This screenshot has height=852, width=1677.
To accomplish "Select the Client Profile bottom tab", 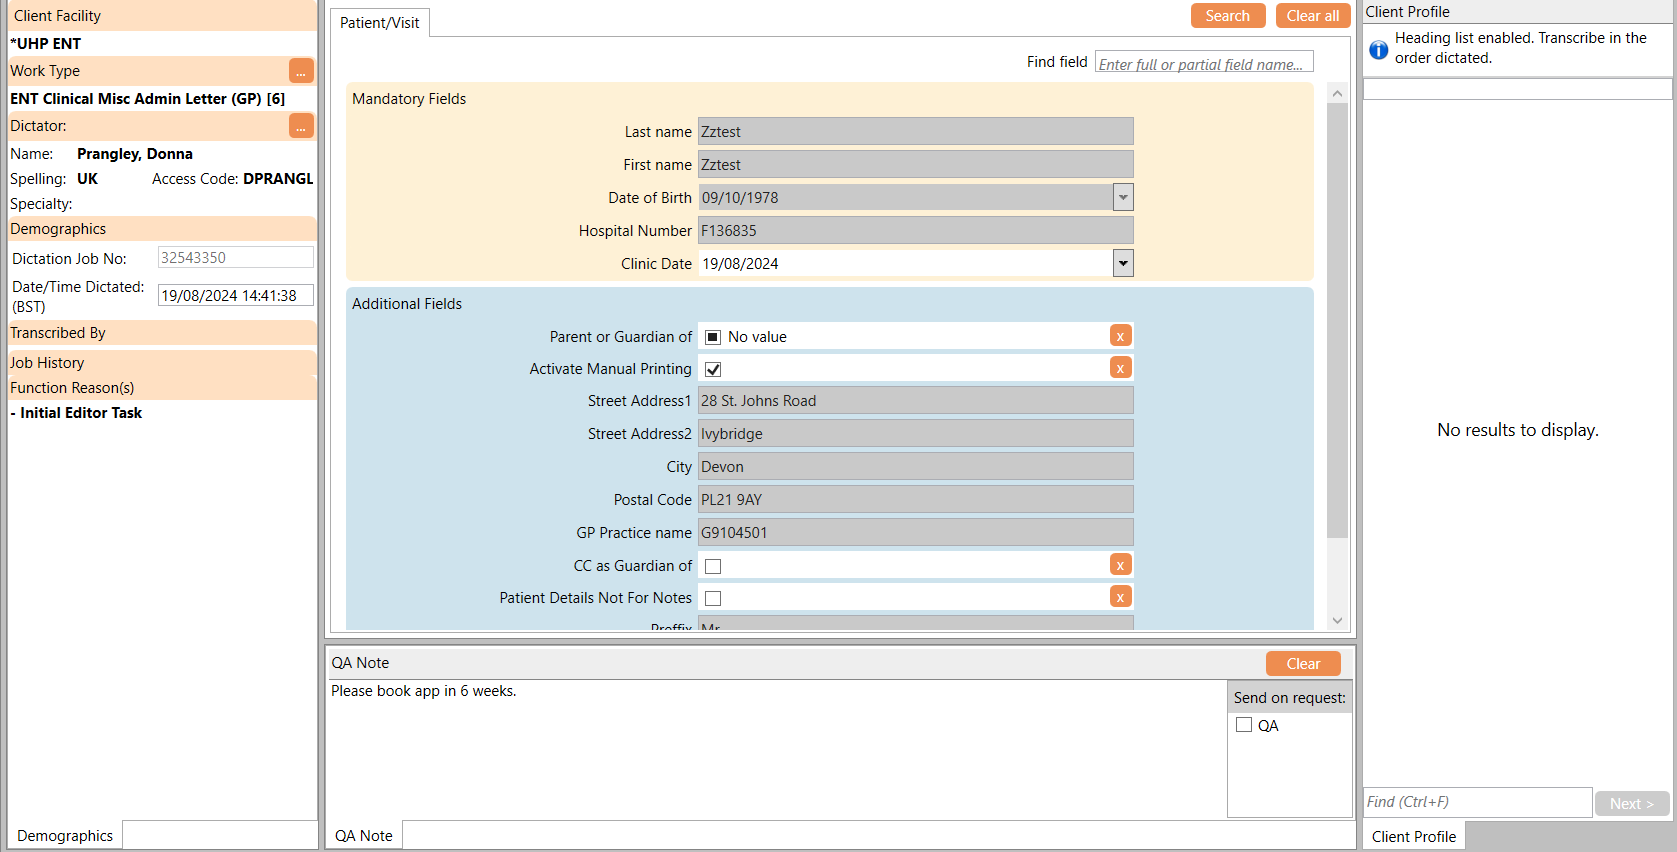I will click(1414, 836).
